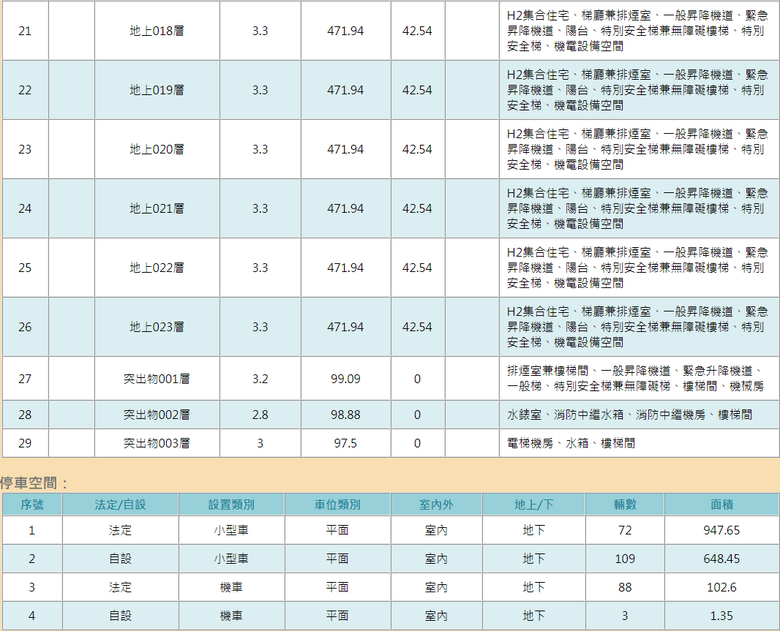
Task: Click usage text starting 電梯機房
Action: tap(571, 443)
